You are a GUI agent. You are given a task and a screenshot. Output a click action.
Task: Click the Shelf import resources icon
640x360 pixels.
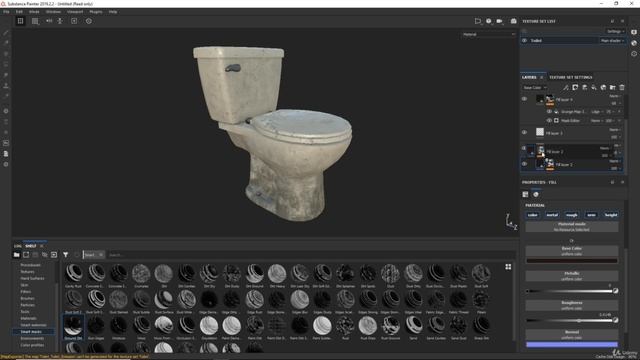coord(54,255)
